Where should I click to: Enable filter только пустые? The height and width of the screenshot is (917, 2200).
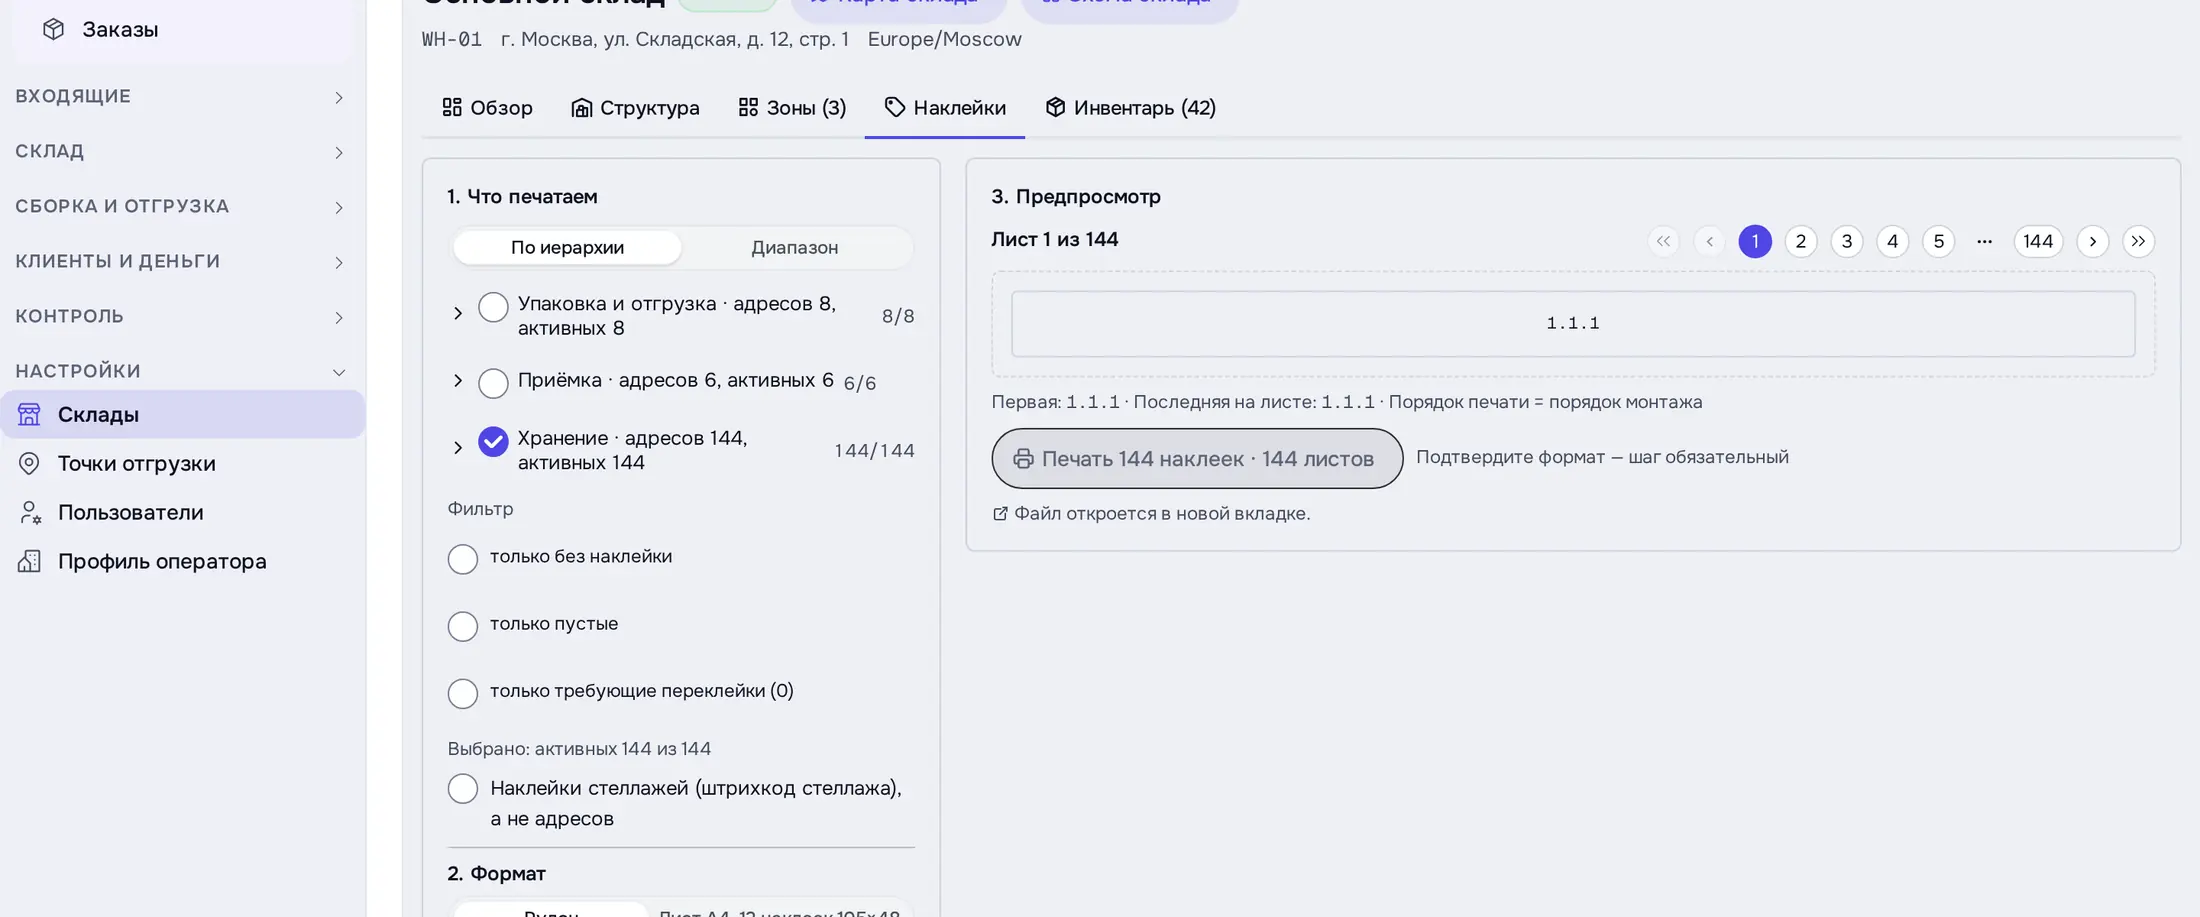click(x=462, y=626)
